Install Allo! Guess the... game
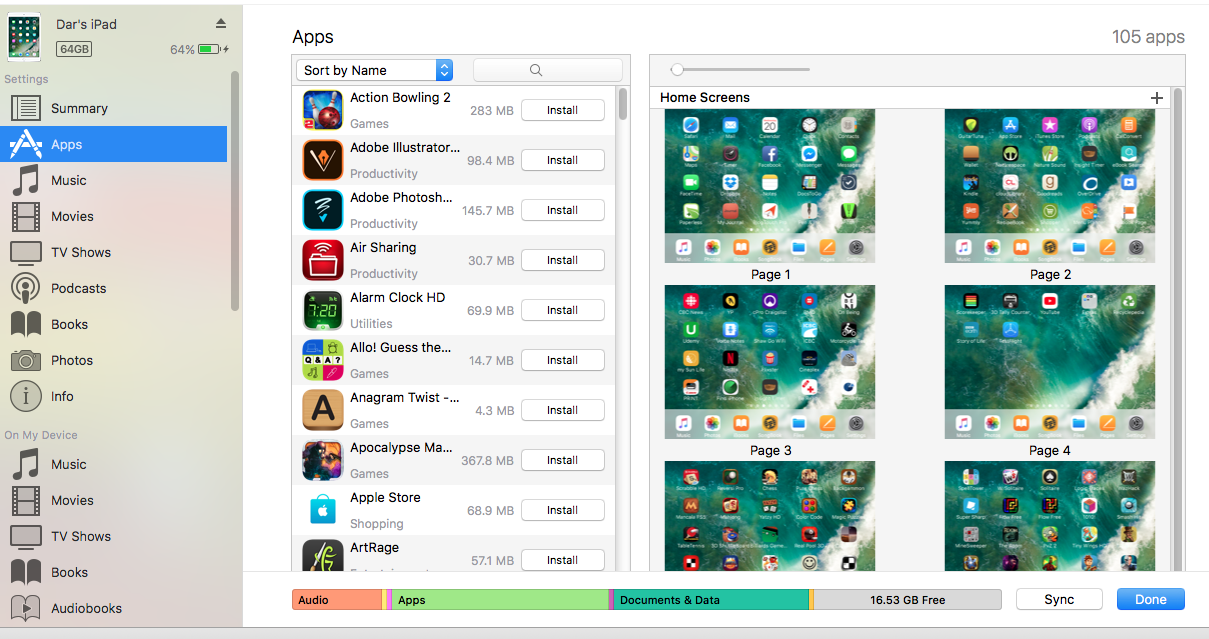The image size is (1209, 639). coord(563,360)
